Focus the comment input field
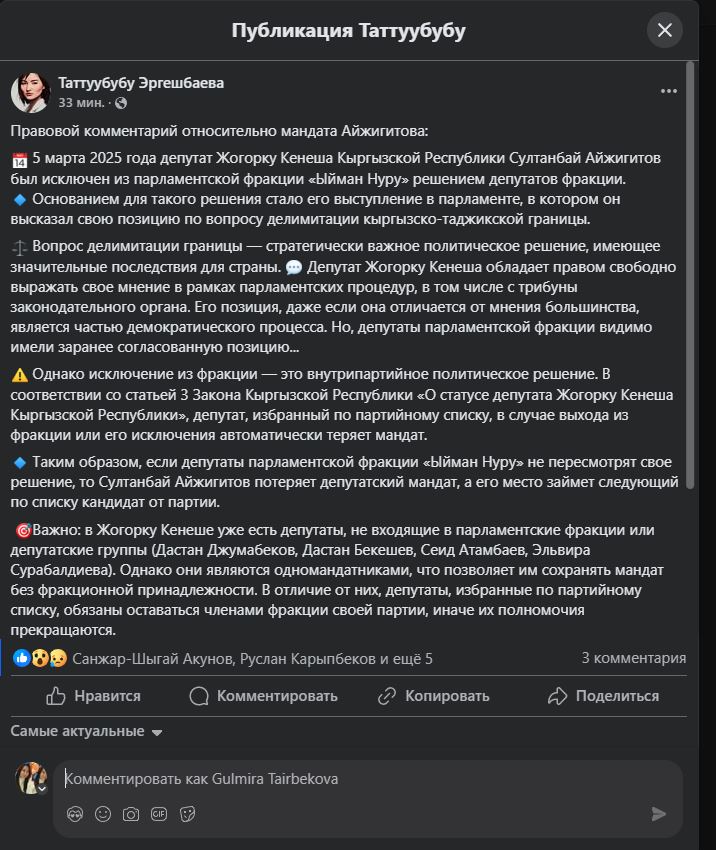Image resolution: width=716 pixels, height=850 pixels. pos(360,778)
